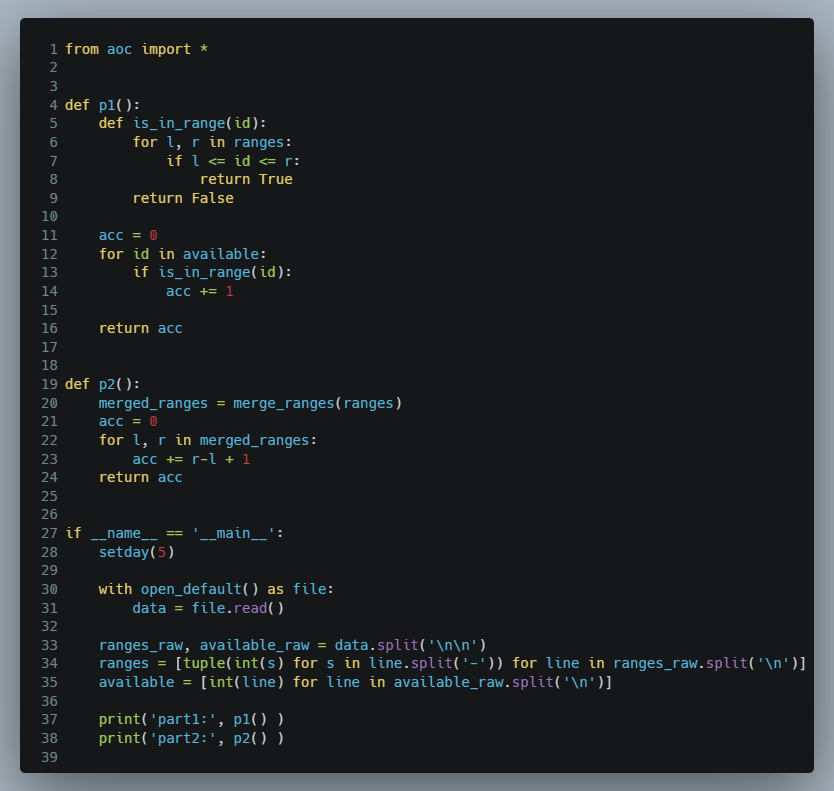
Task: Click 'if l <= id <= r:' condition
Action: [x=233, y=161]
